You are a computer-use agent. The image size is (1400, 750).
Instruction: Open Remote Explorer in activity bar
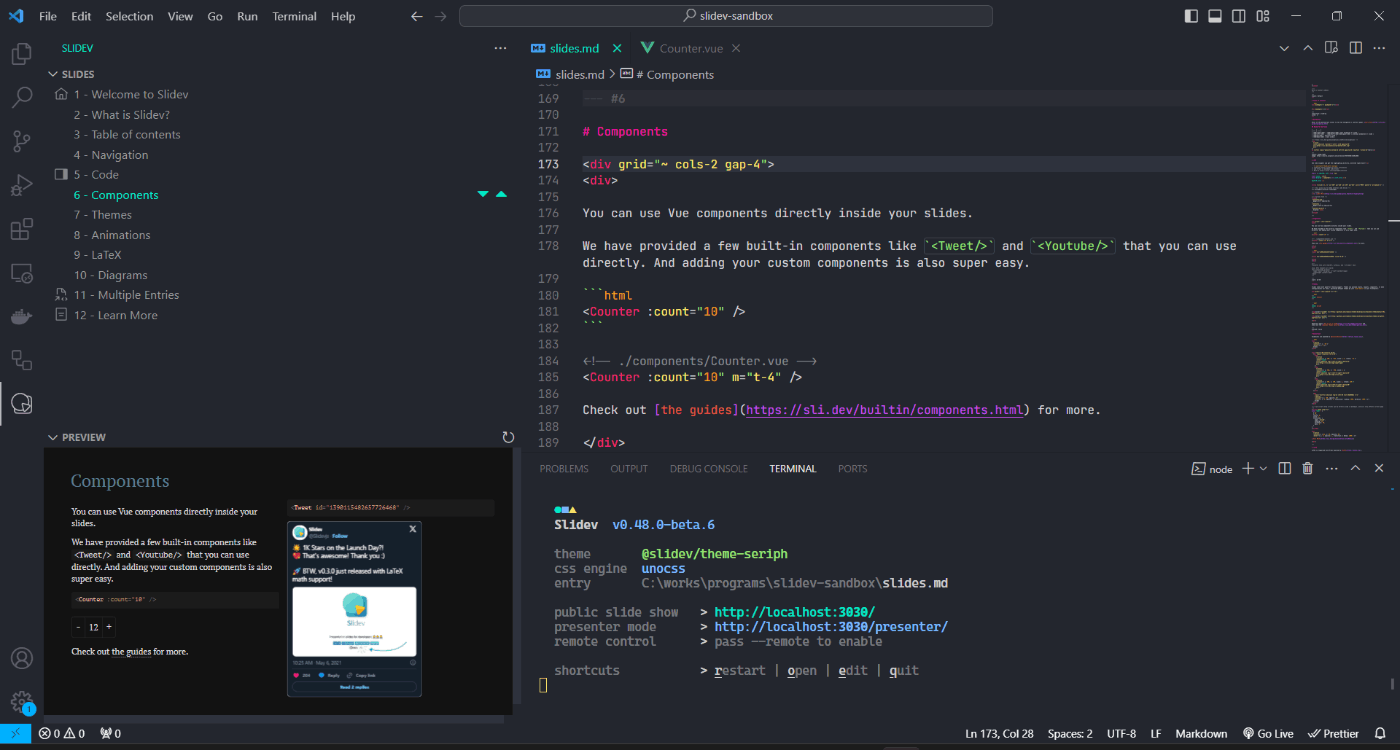click(x=21, y=273)
